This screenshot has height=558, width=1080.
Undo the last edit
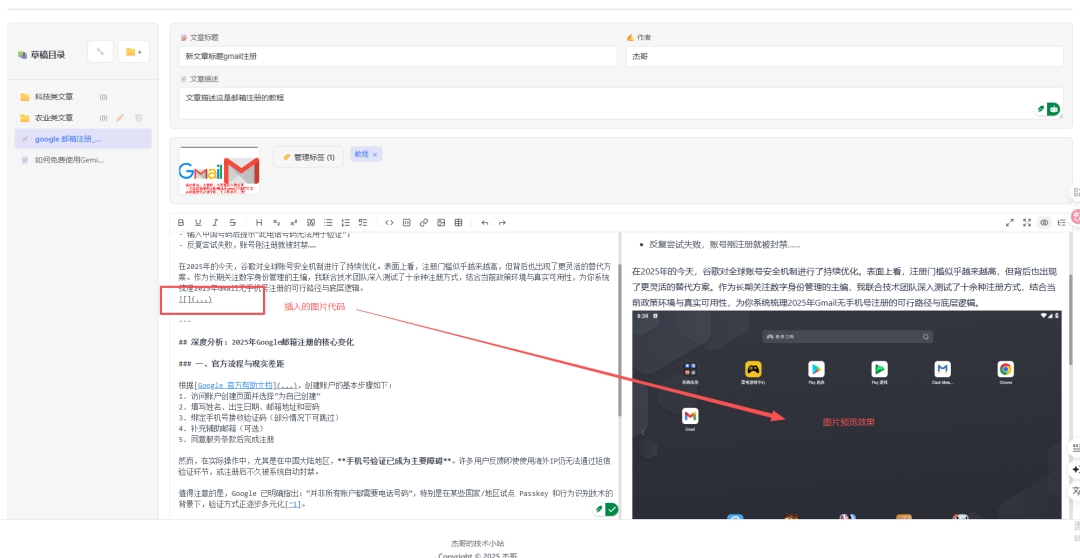[x=485, y=223]
